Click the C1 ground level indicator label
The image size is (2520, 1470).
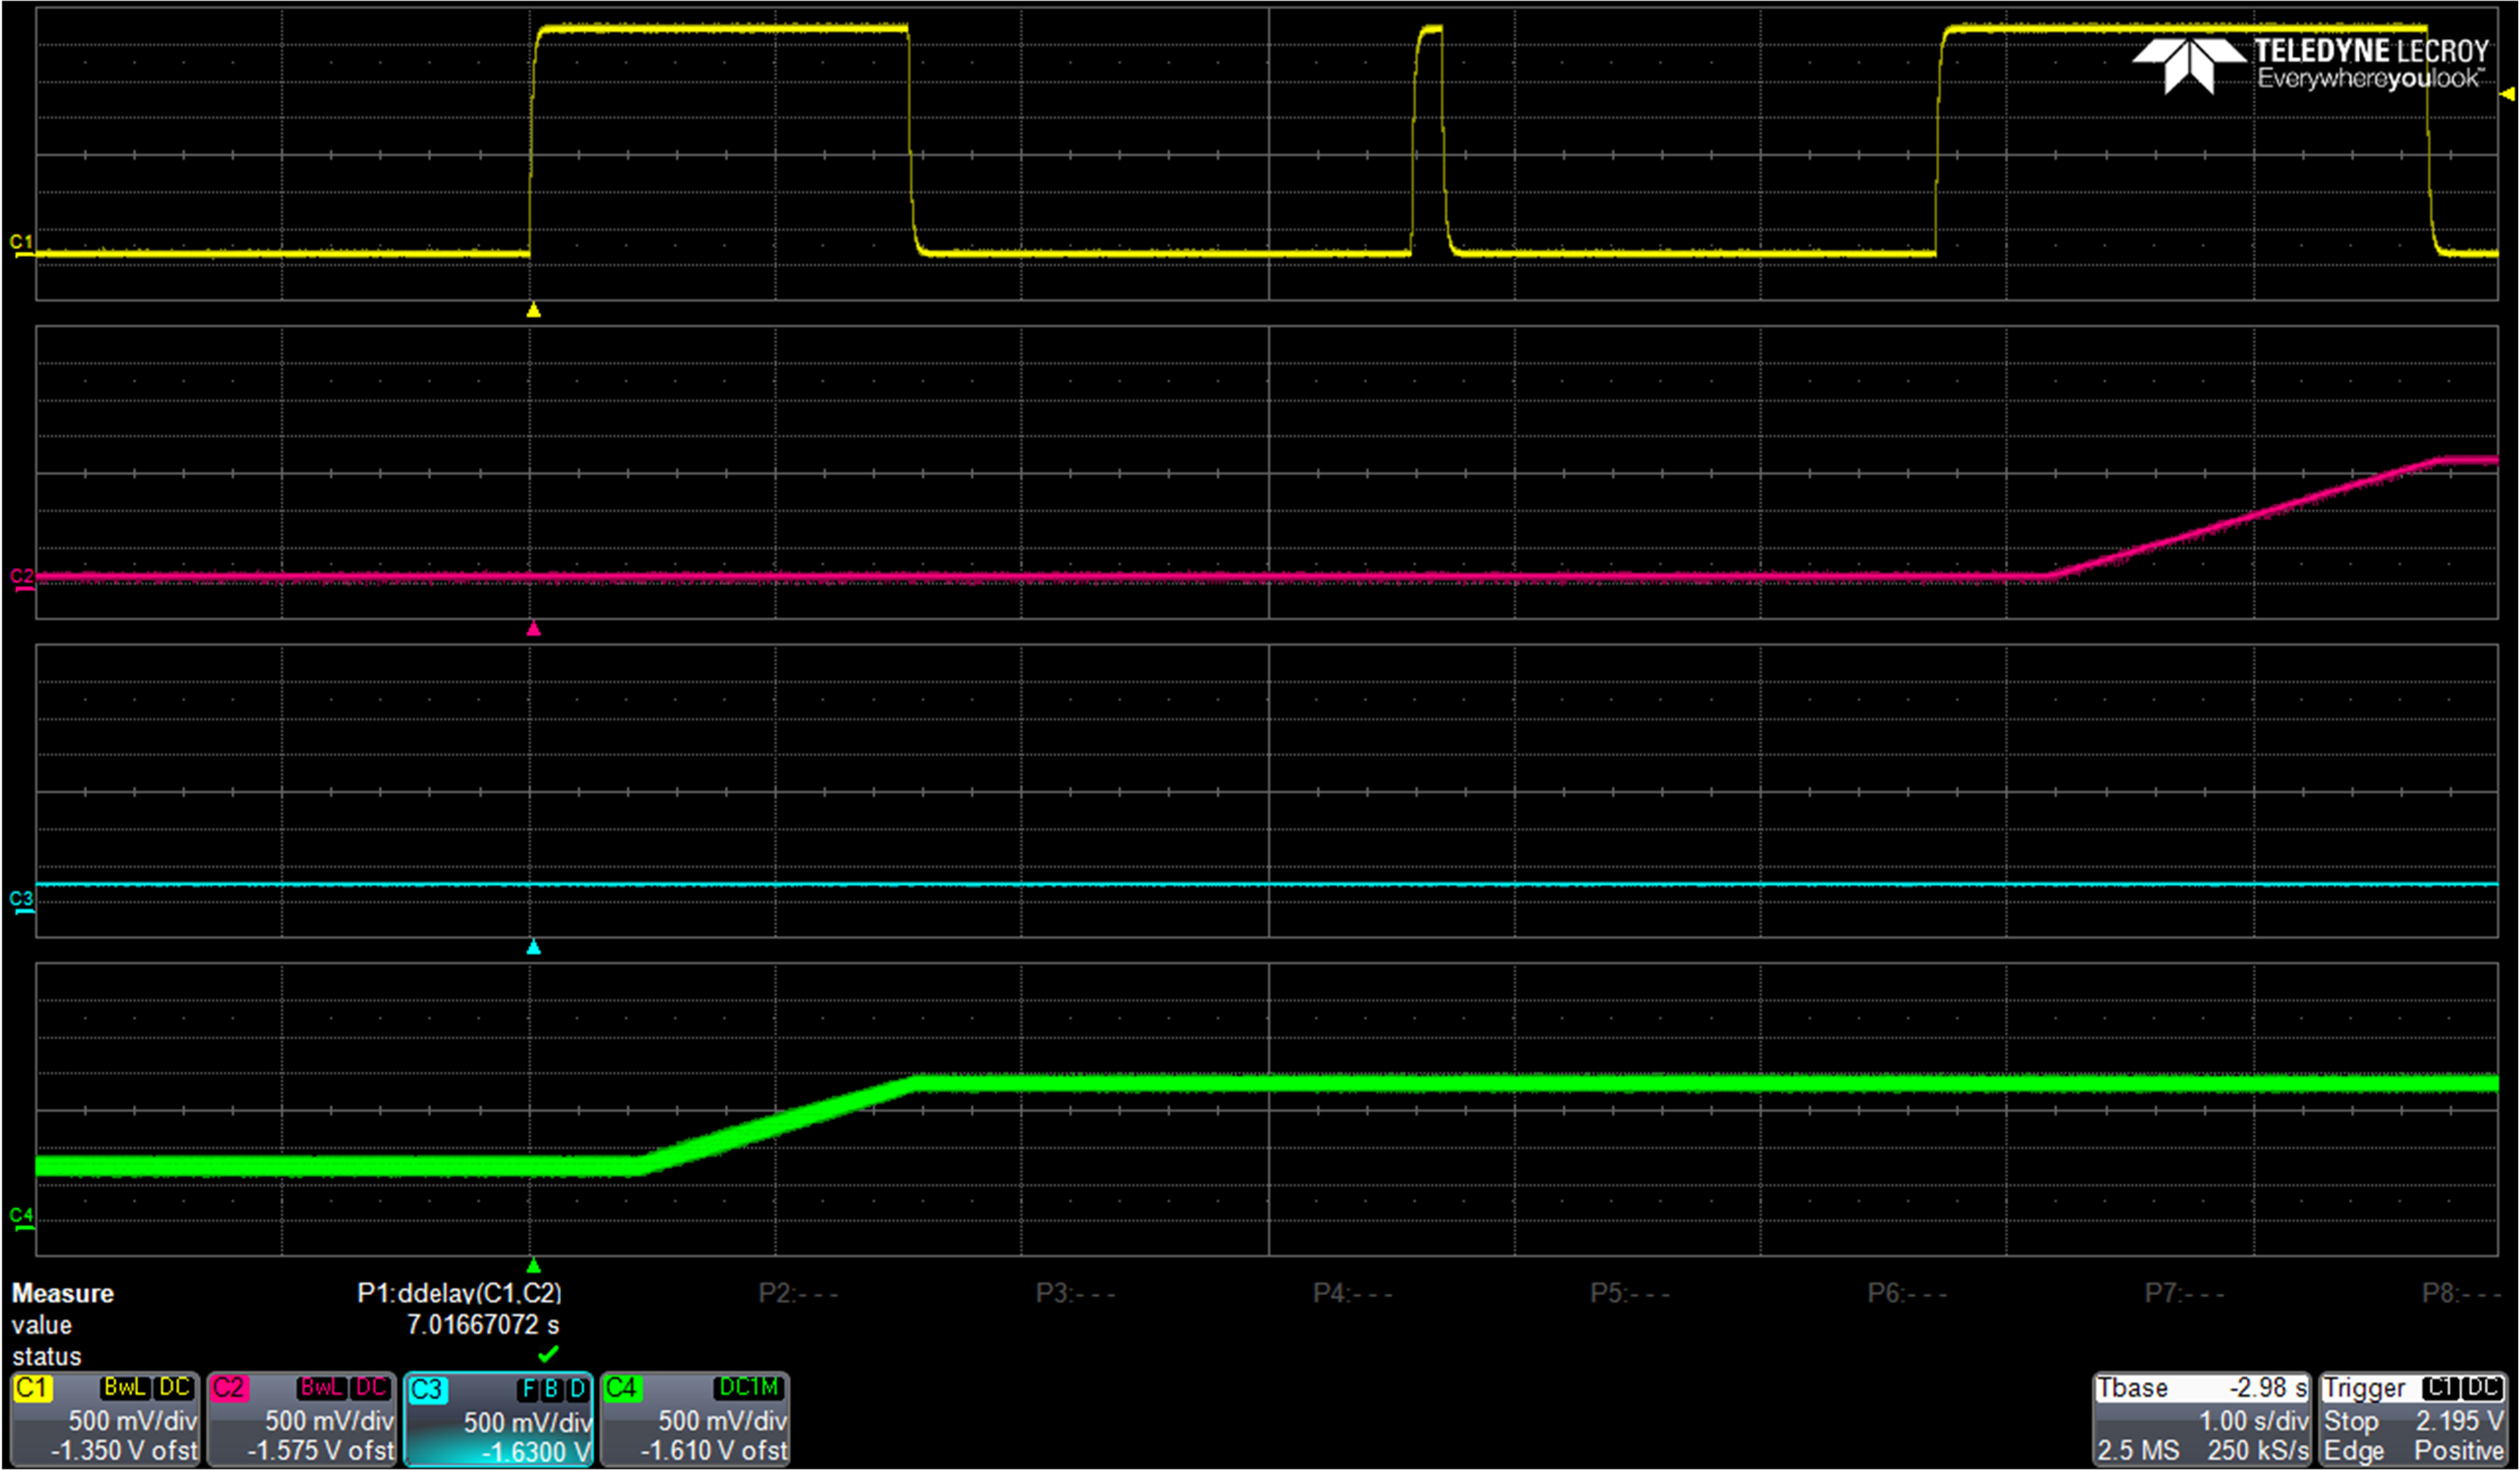[x=21, y=243]
